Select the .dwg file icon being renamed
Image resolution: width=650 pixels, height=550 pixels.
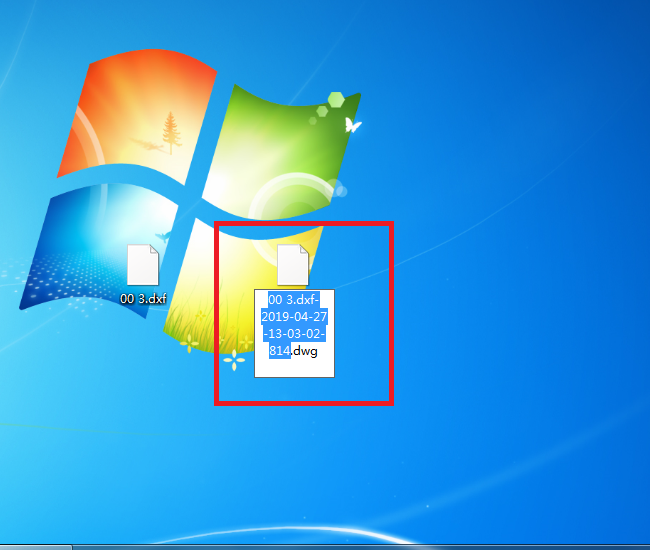[x=293, y=265]
